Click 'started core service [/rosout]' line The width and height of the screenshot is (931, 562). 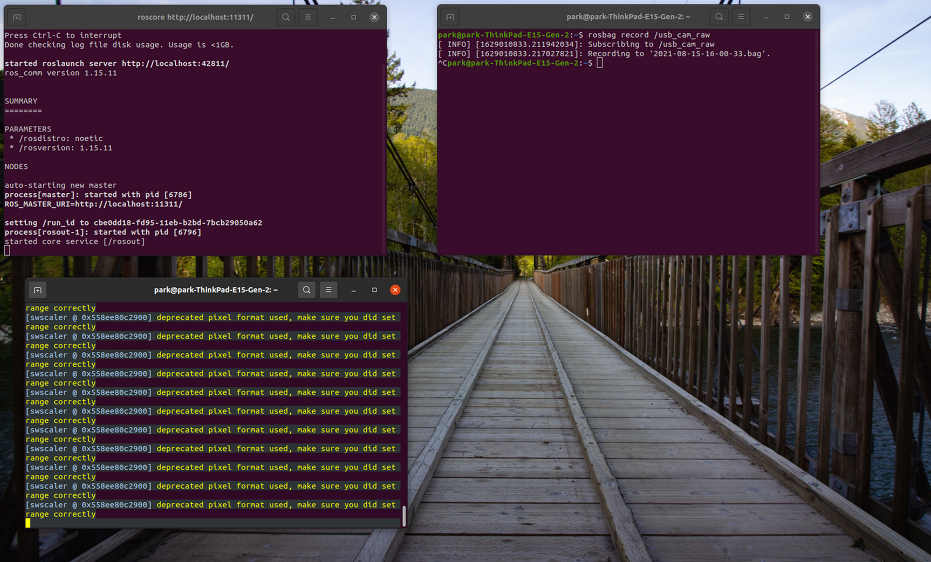pos(75,242)
